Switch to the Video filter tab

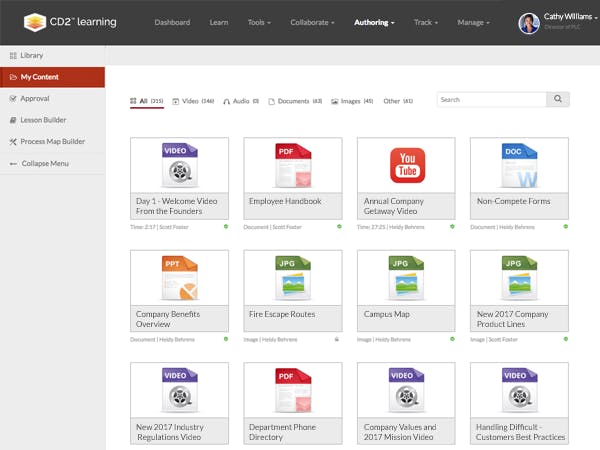[x=193, y=101]
